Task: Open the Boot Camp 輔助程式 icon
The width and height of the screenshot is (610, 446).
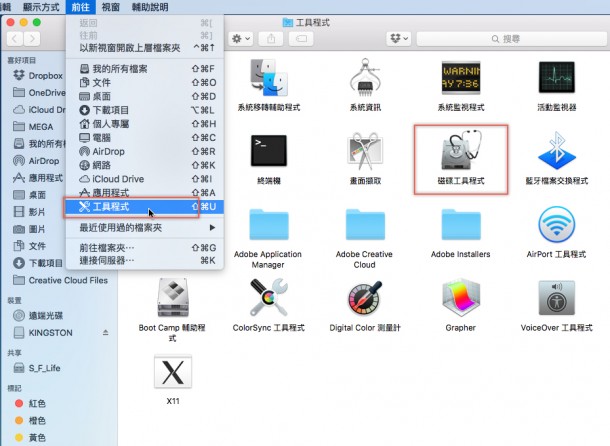Action: [x=173, y=298]
